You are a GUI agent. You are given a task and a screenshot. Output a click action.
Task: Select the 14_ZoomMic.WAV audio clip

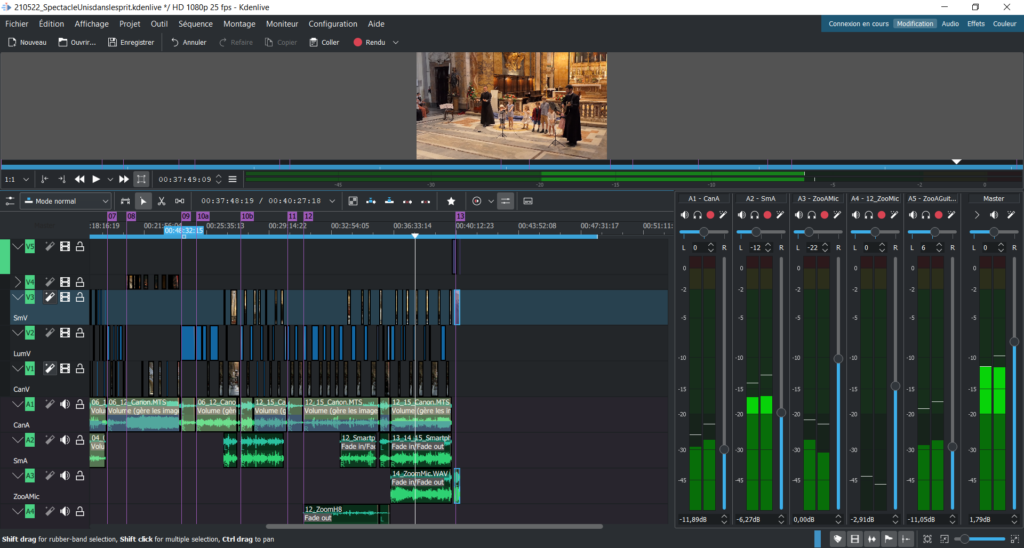pyautogui.click(x=421, y=485)
